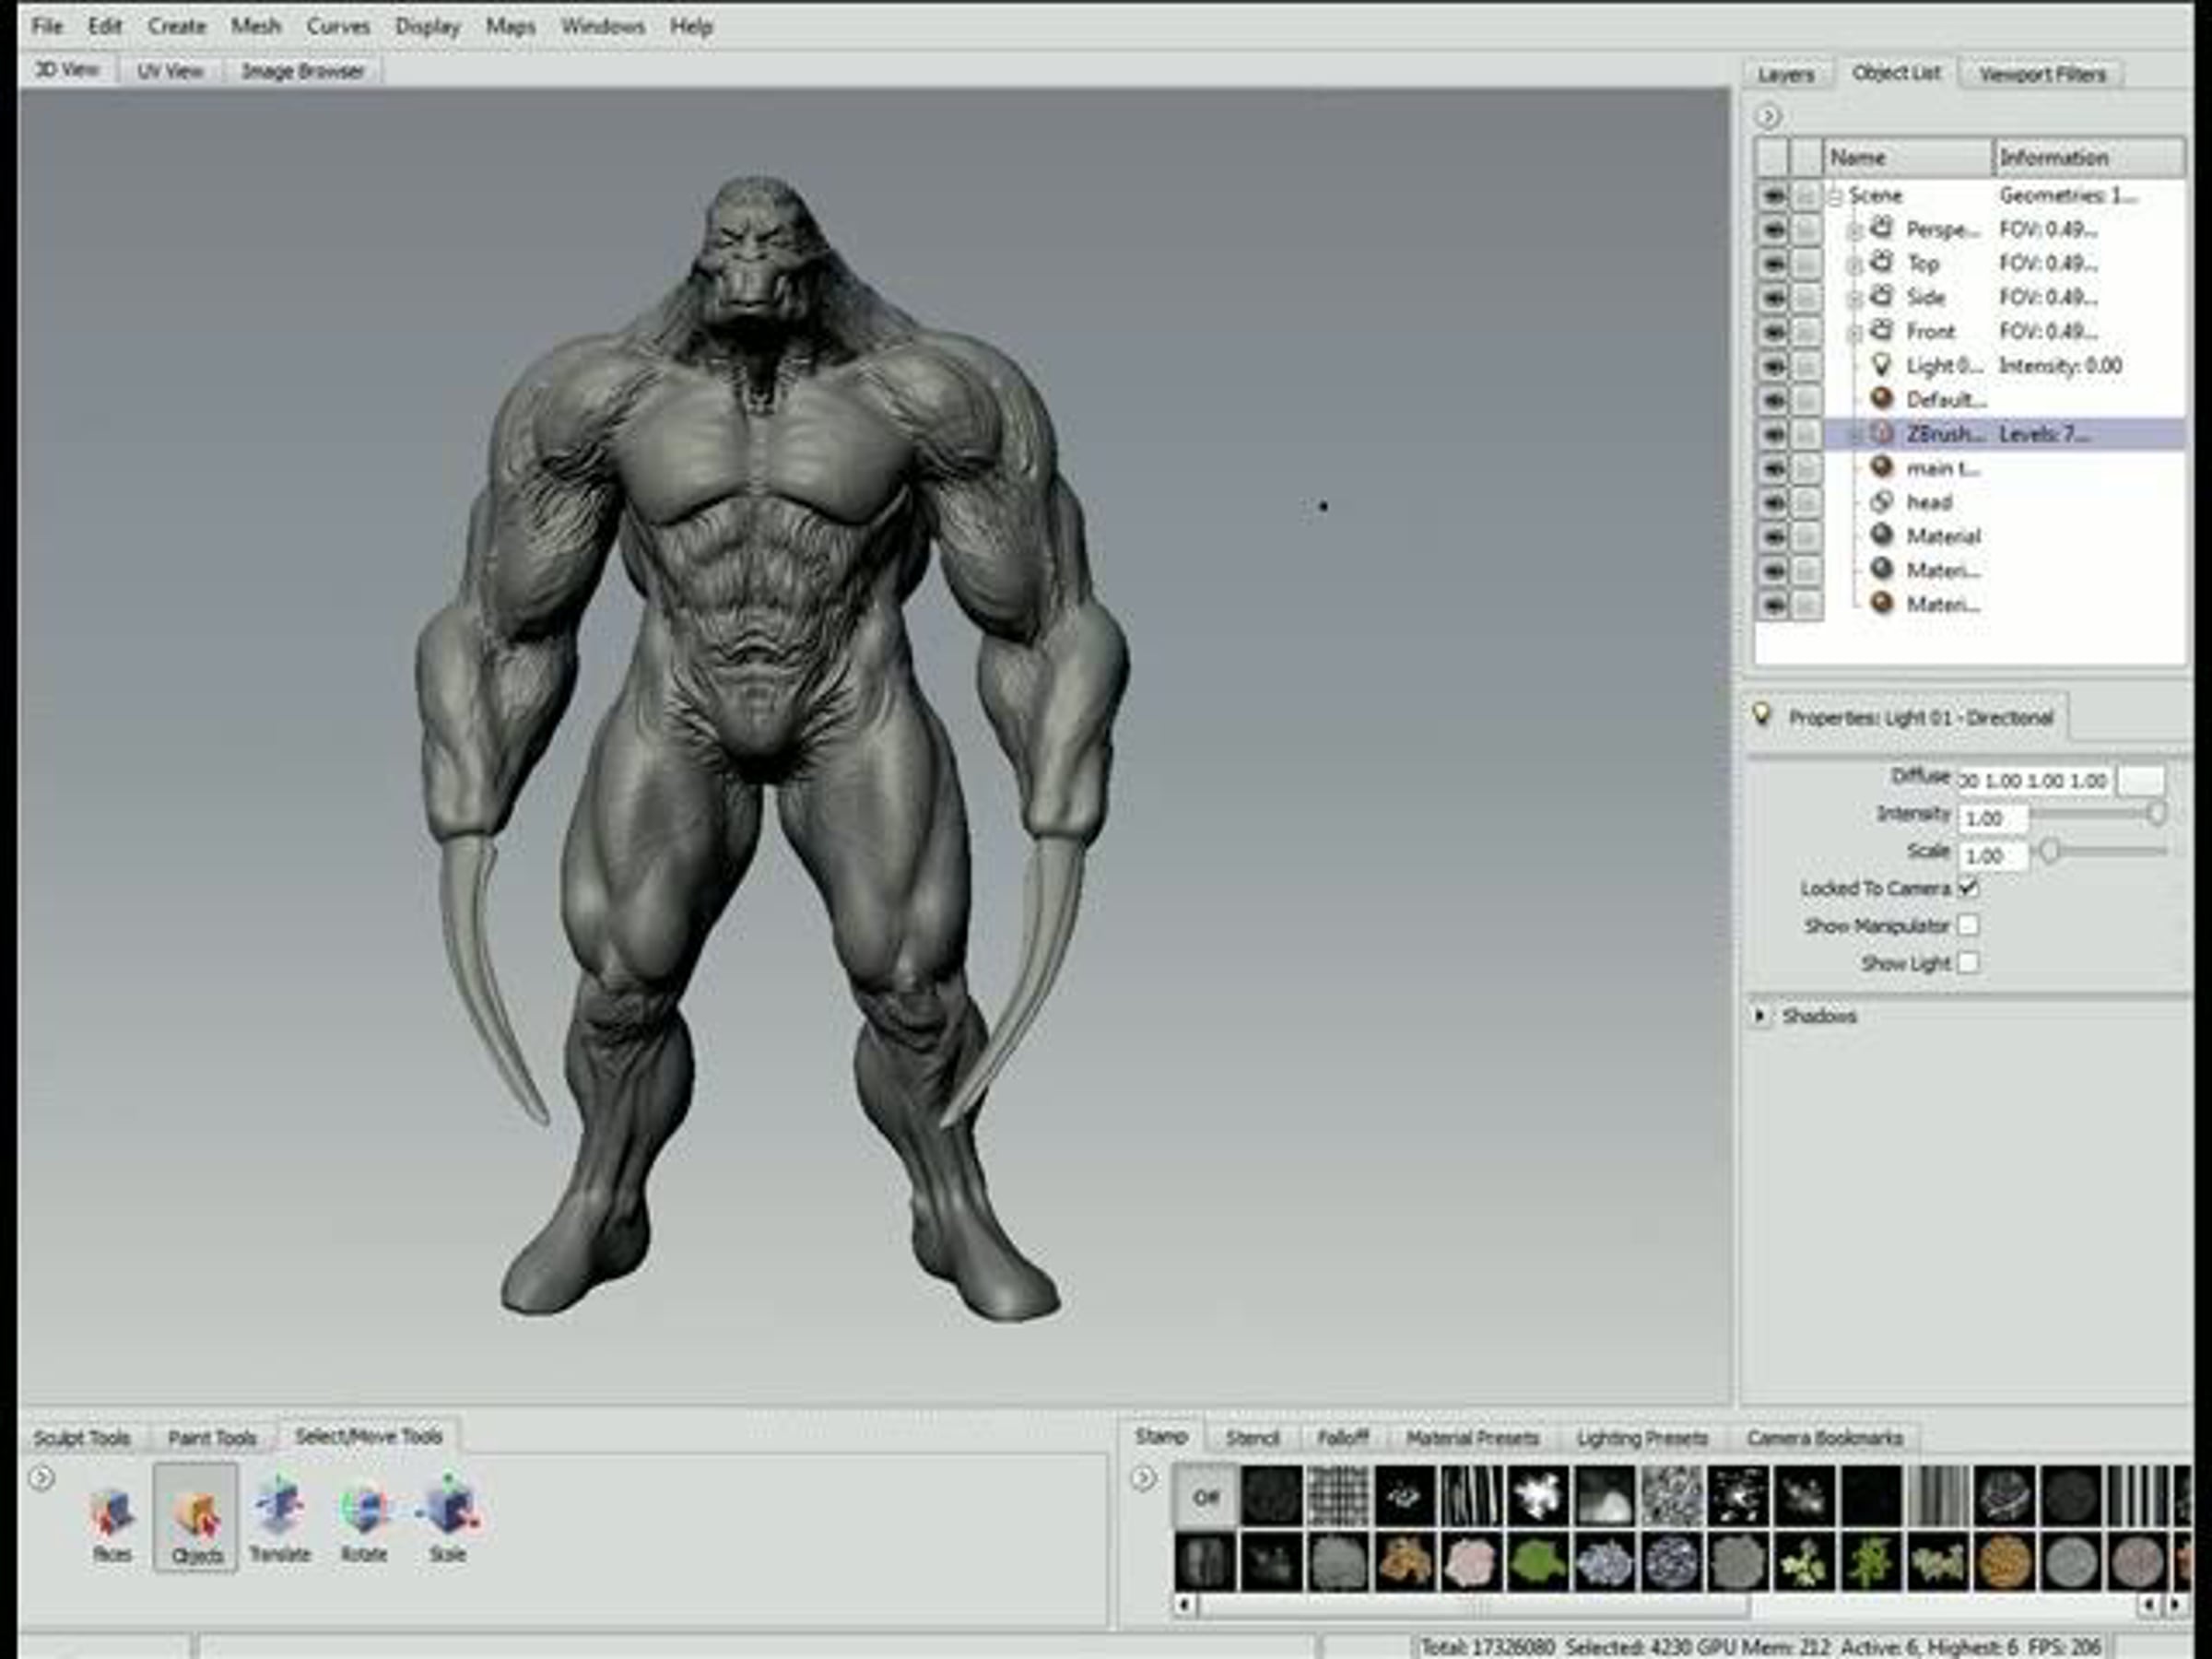Click the Off stamp thumbnail

pos(1205,1496)
